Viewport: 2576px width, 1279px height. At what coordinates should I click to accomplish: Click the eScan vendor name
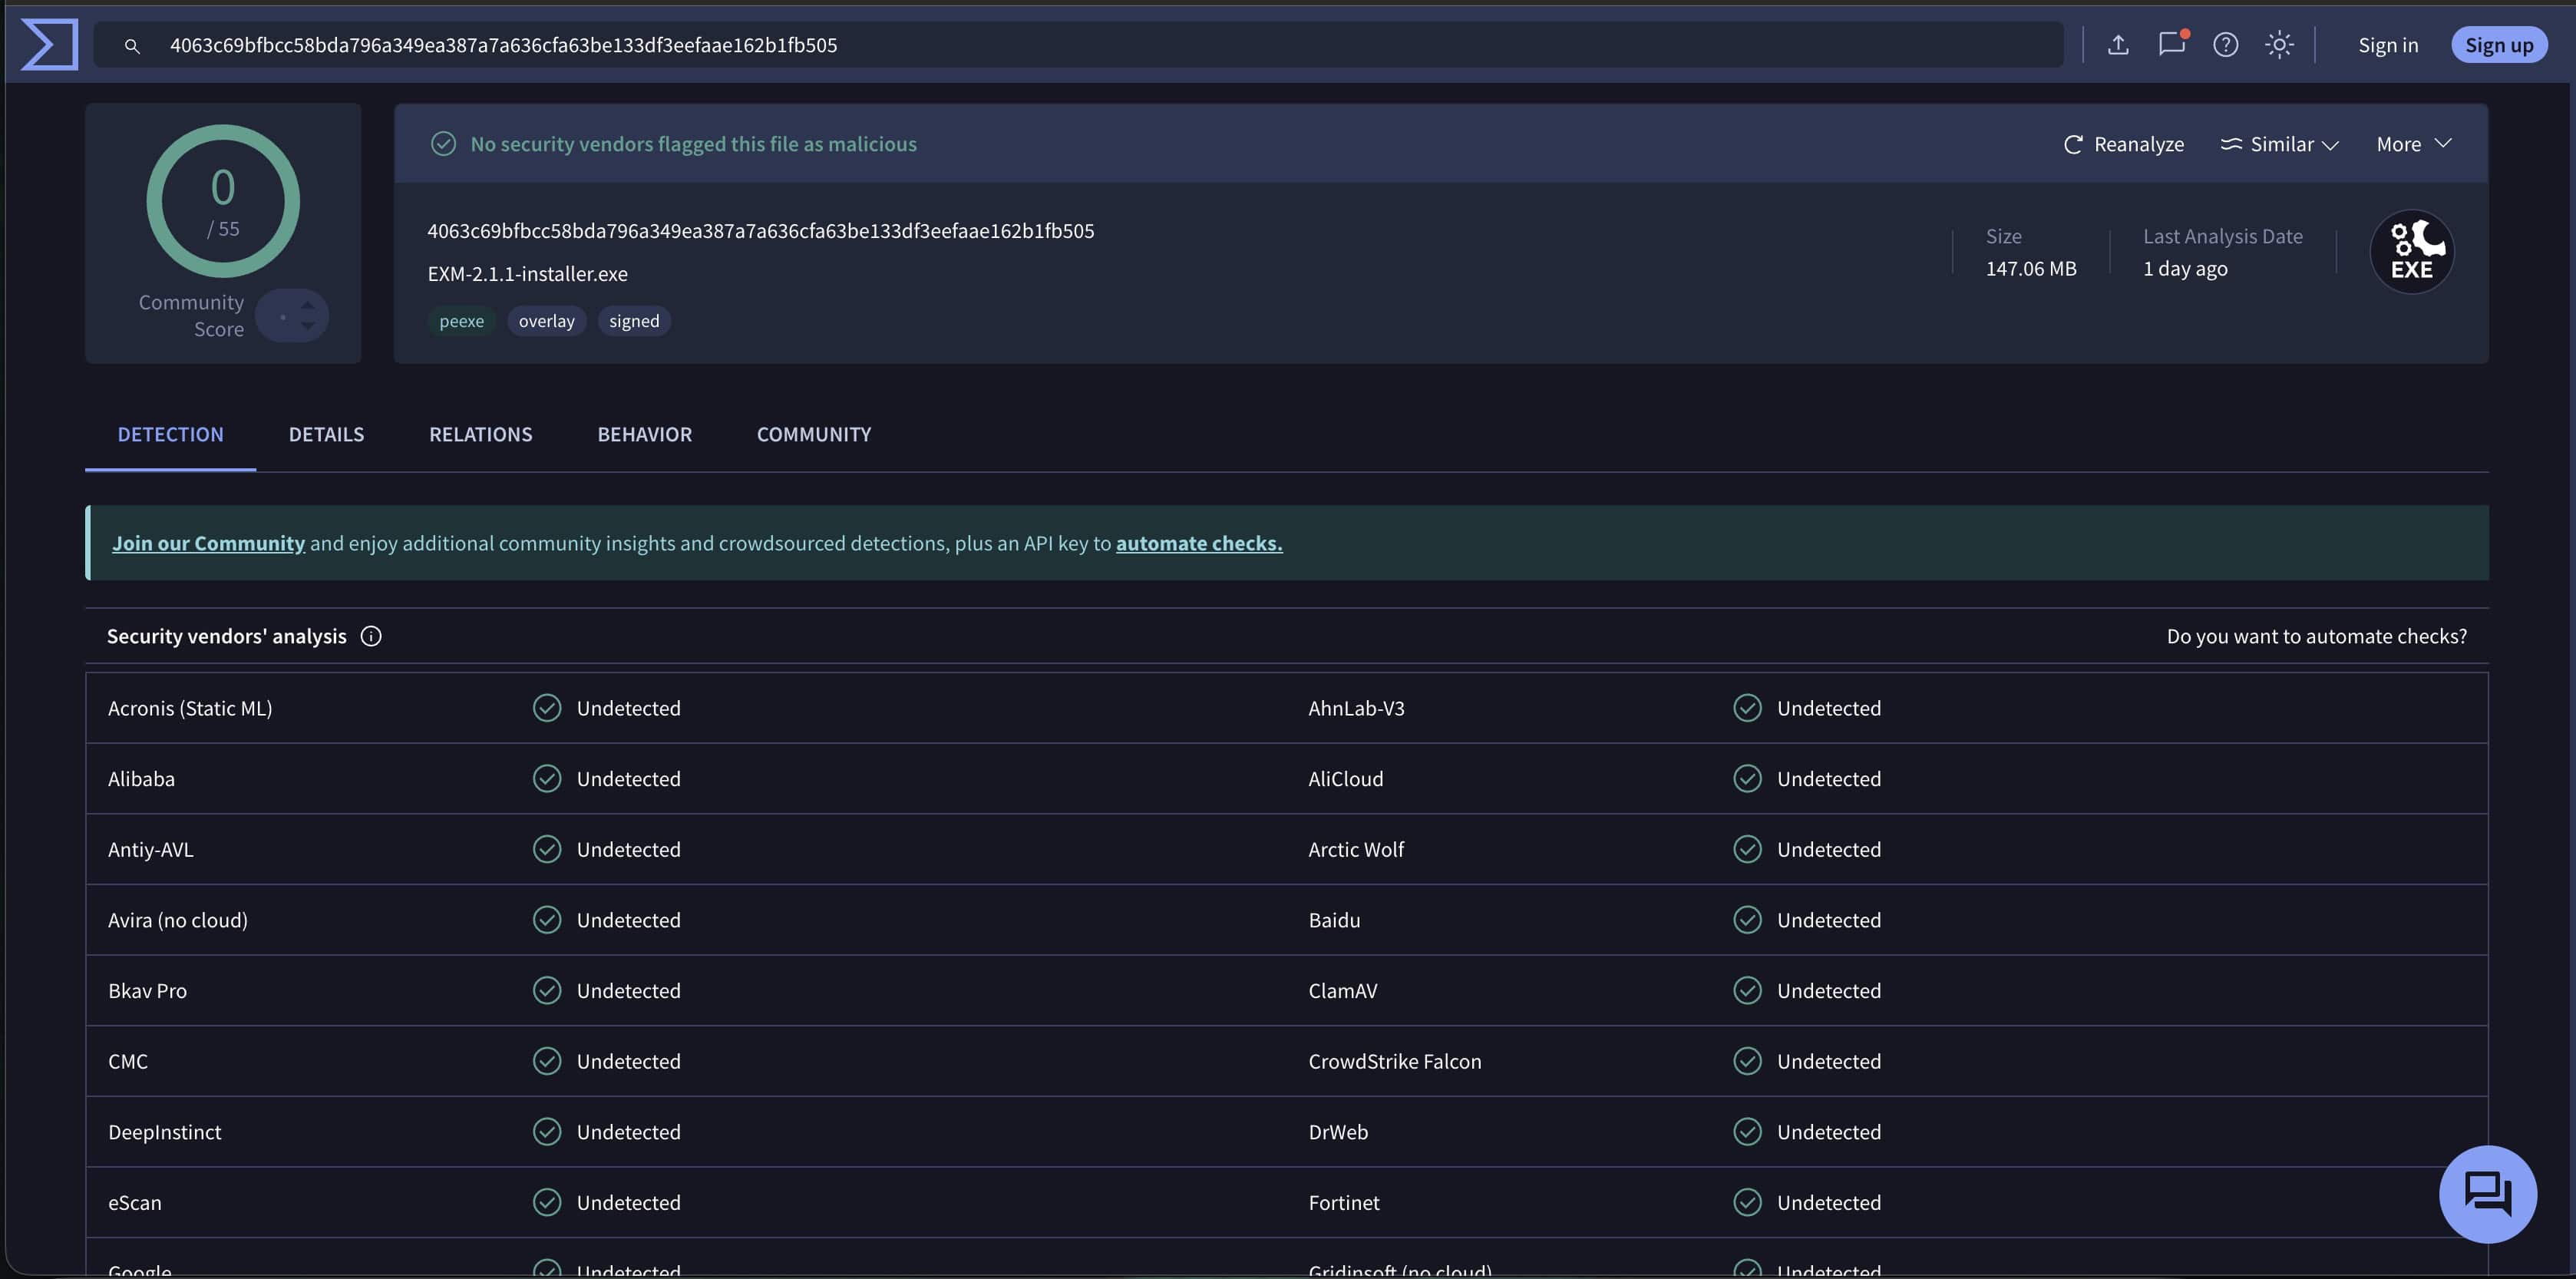coord(135,1203)
